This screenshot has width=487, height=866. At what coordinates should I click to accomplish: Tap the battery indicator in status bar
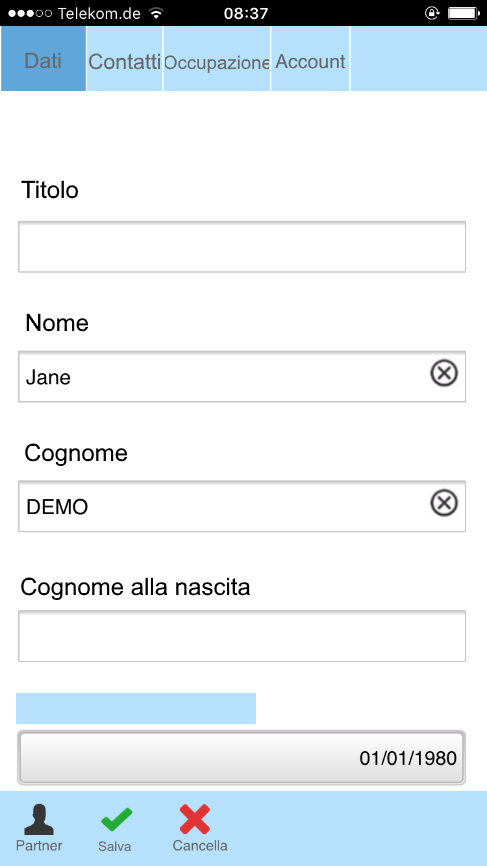pos(463,13)
